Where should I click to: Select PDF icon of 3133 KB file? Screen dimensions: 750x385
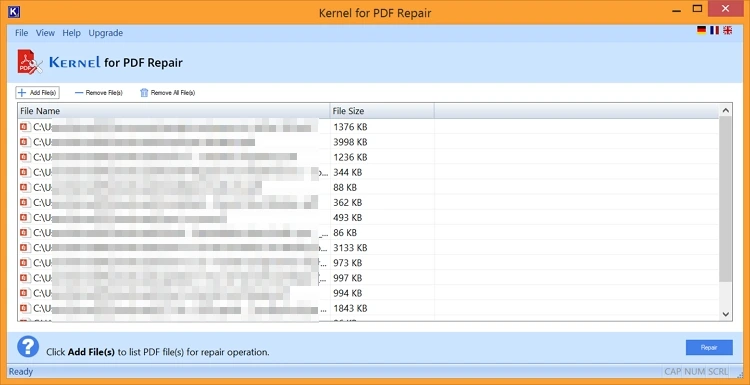coord(25,248)
